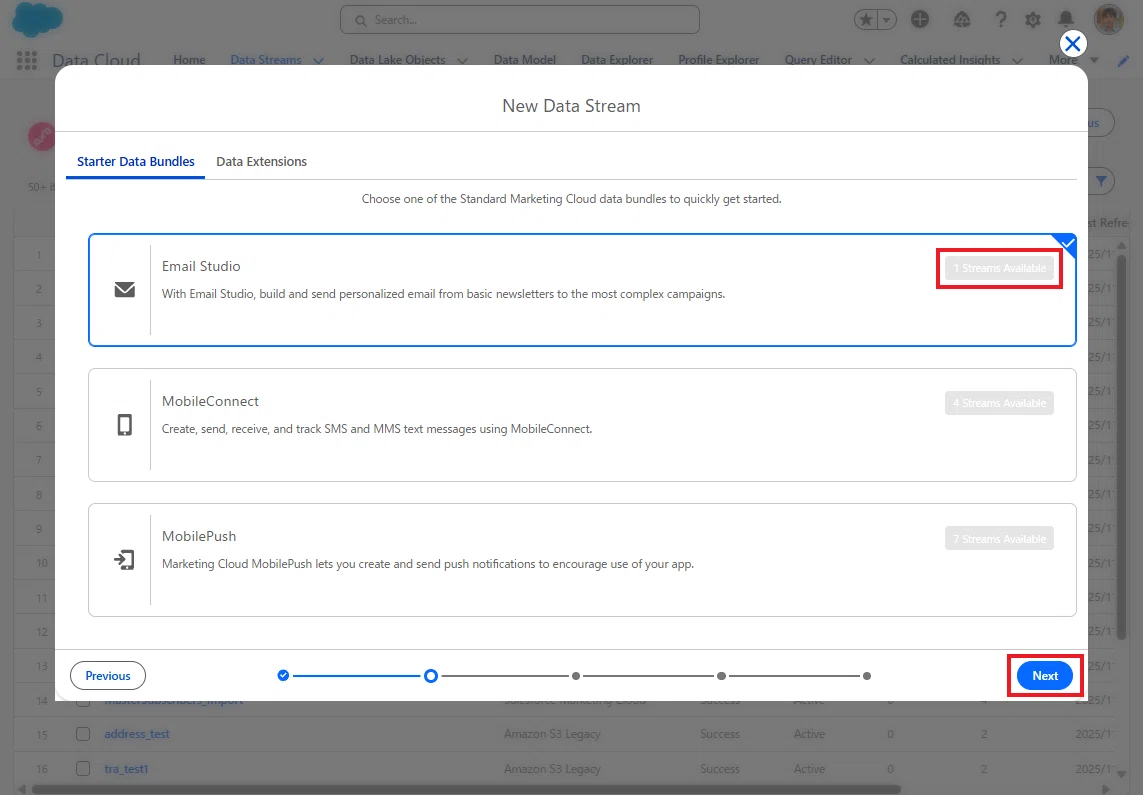Open the Home nav tab

coord(190,60)
